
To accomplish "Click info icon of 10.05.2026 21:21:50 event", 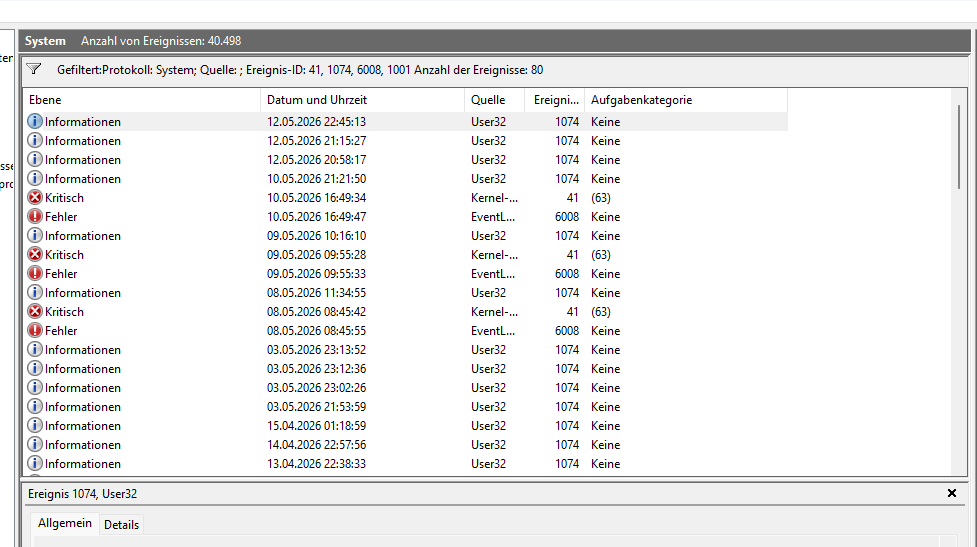I will click(x=35, y=179).
